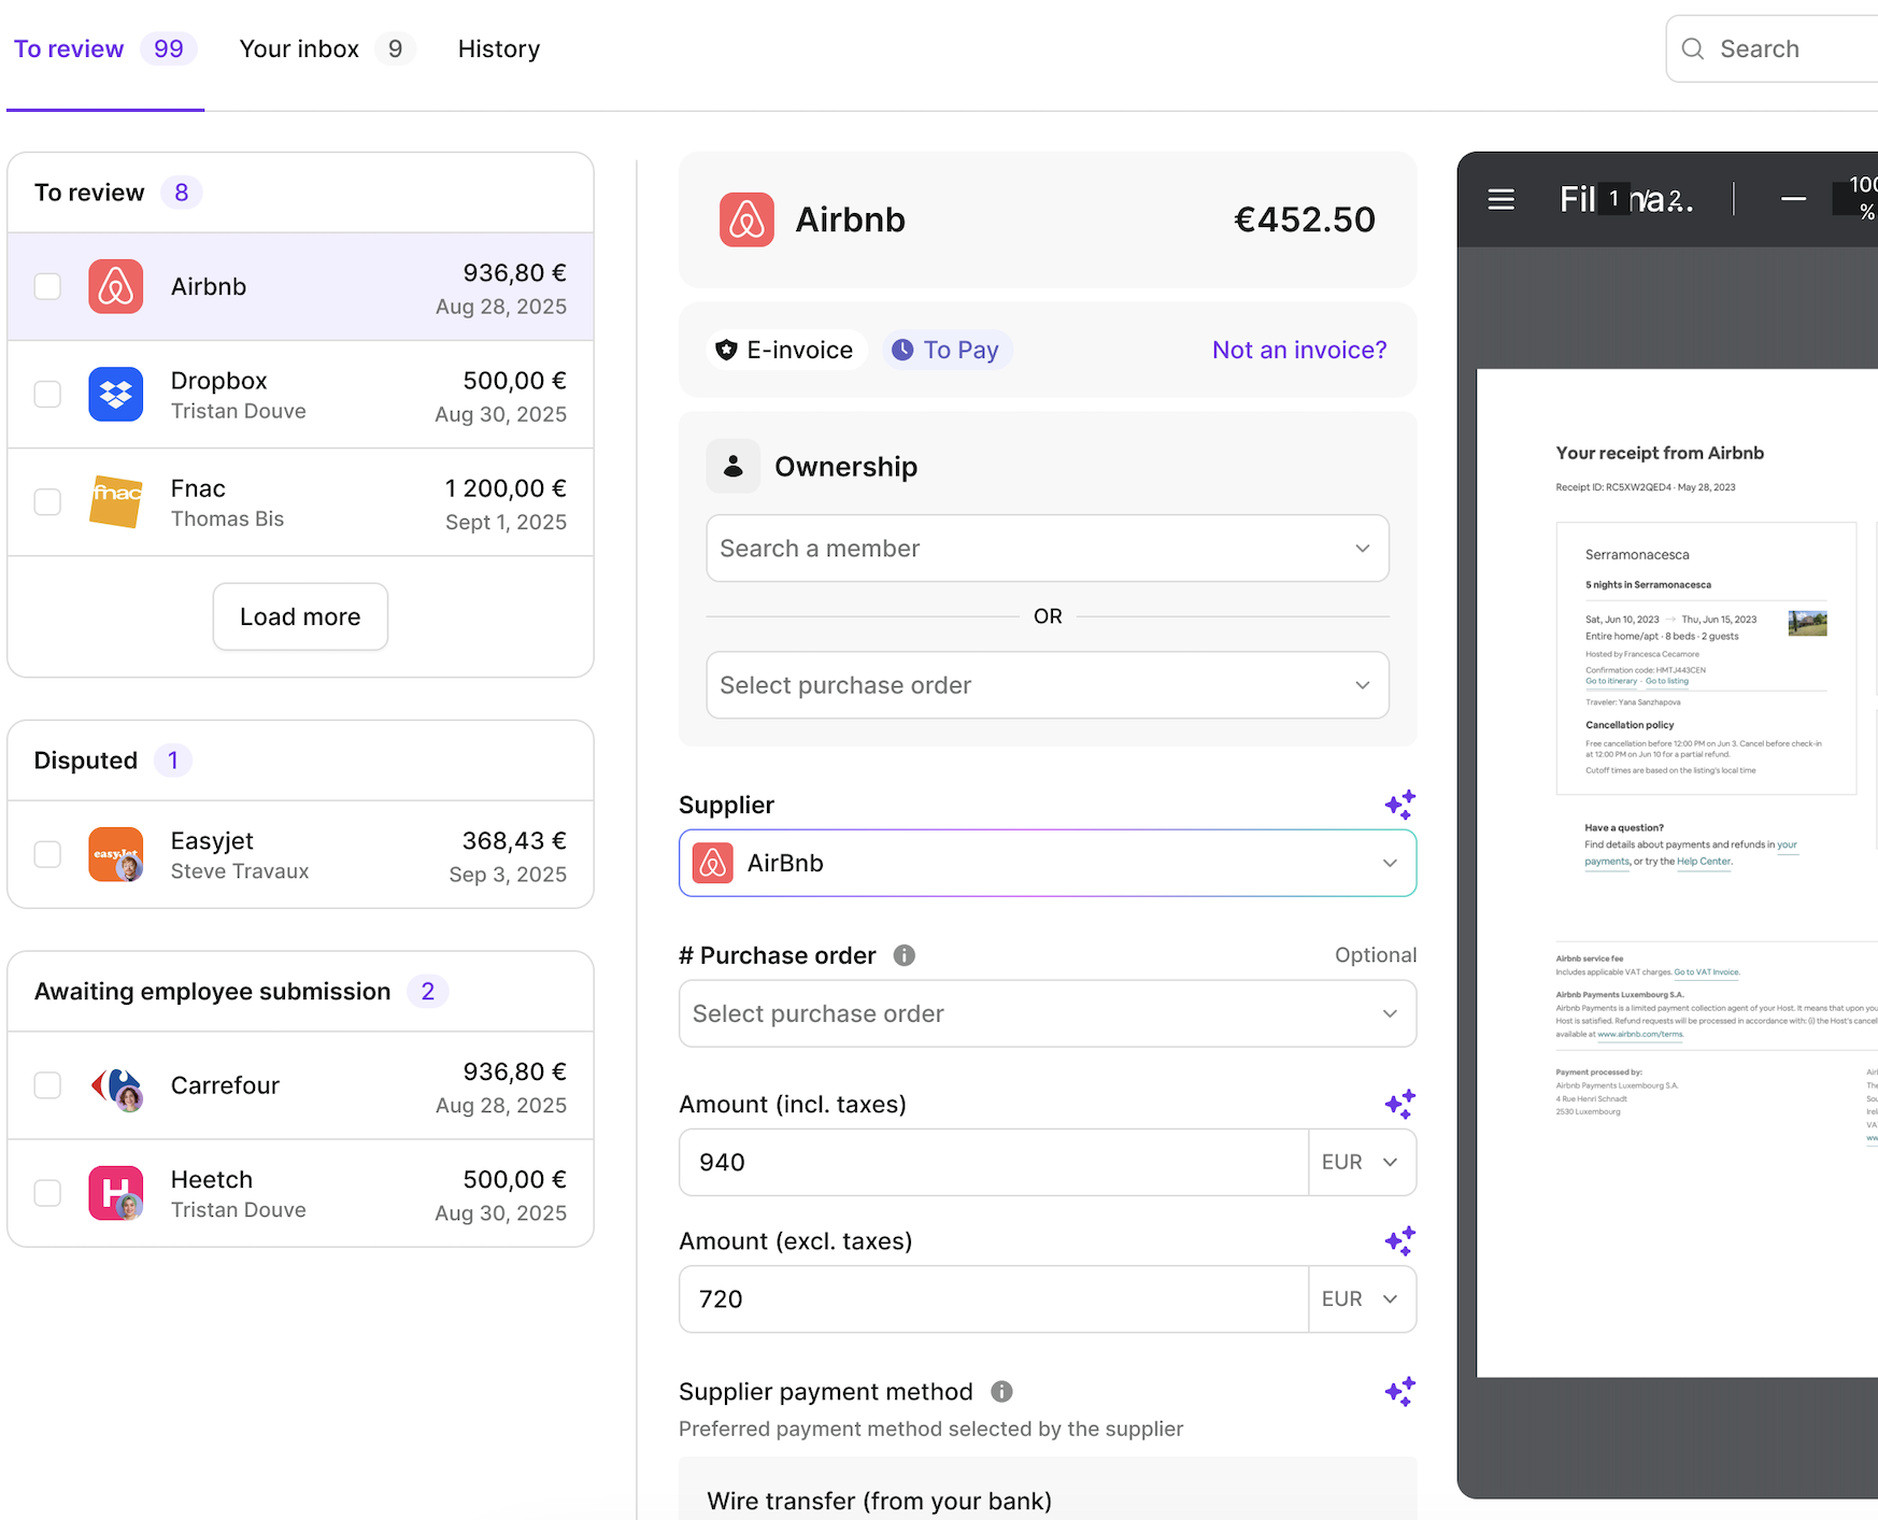This screenshot has width=1878, height=1520.
Task: Click the Not an invoice? link
Action: click(1298, 350)
